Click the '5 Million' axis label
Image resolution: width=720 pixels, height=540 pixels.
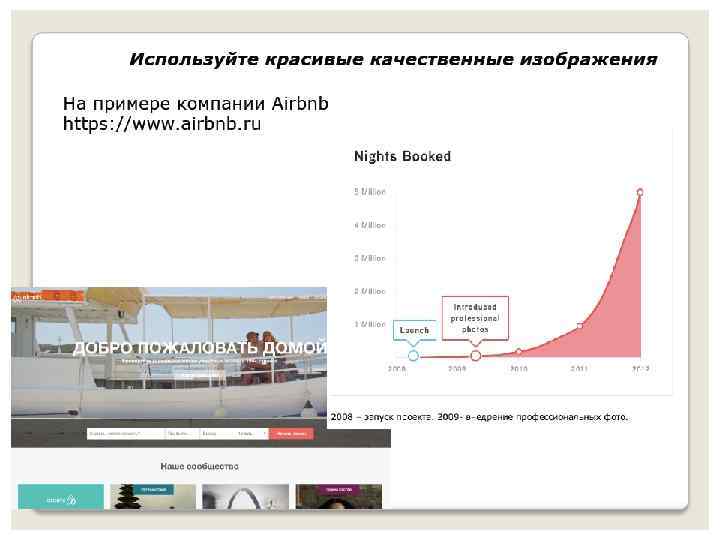[370, 191]
